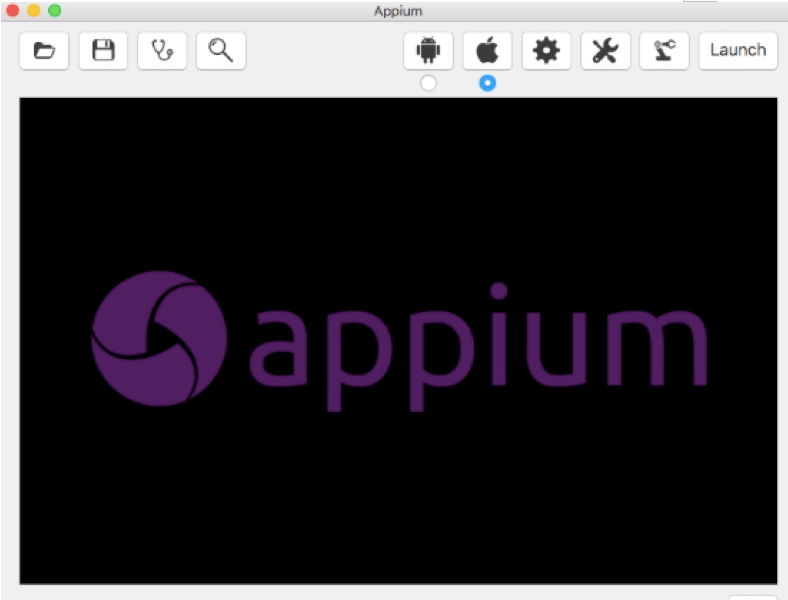This screenshot has height=600, width=788.
Task: Close the Appium window with the red button
Action: (x=13, y=11)
